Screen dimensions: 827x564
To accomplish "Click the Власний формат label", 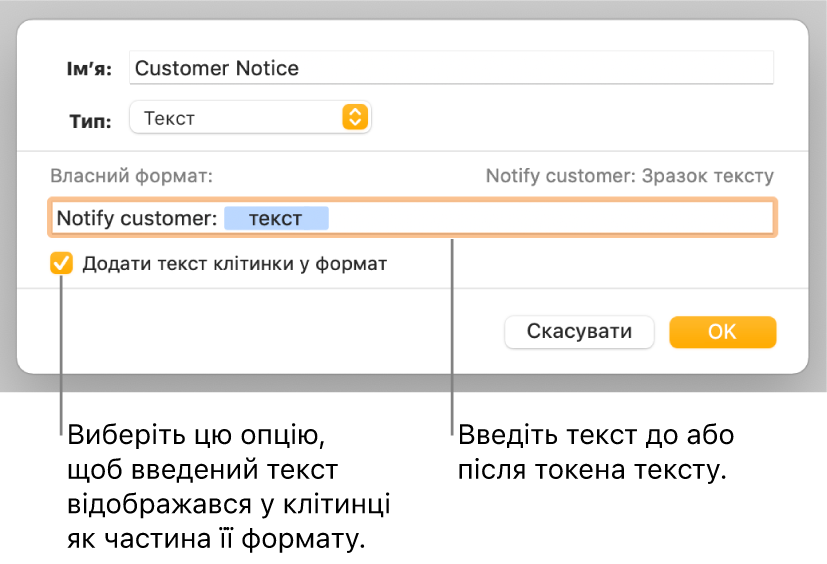I will coord(131,176).
